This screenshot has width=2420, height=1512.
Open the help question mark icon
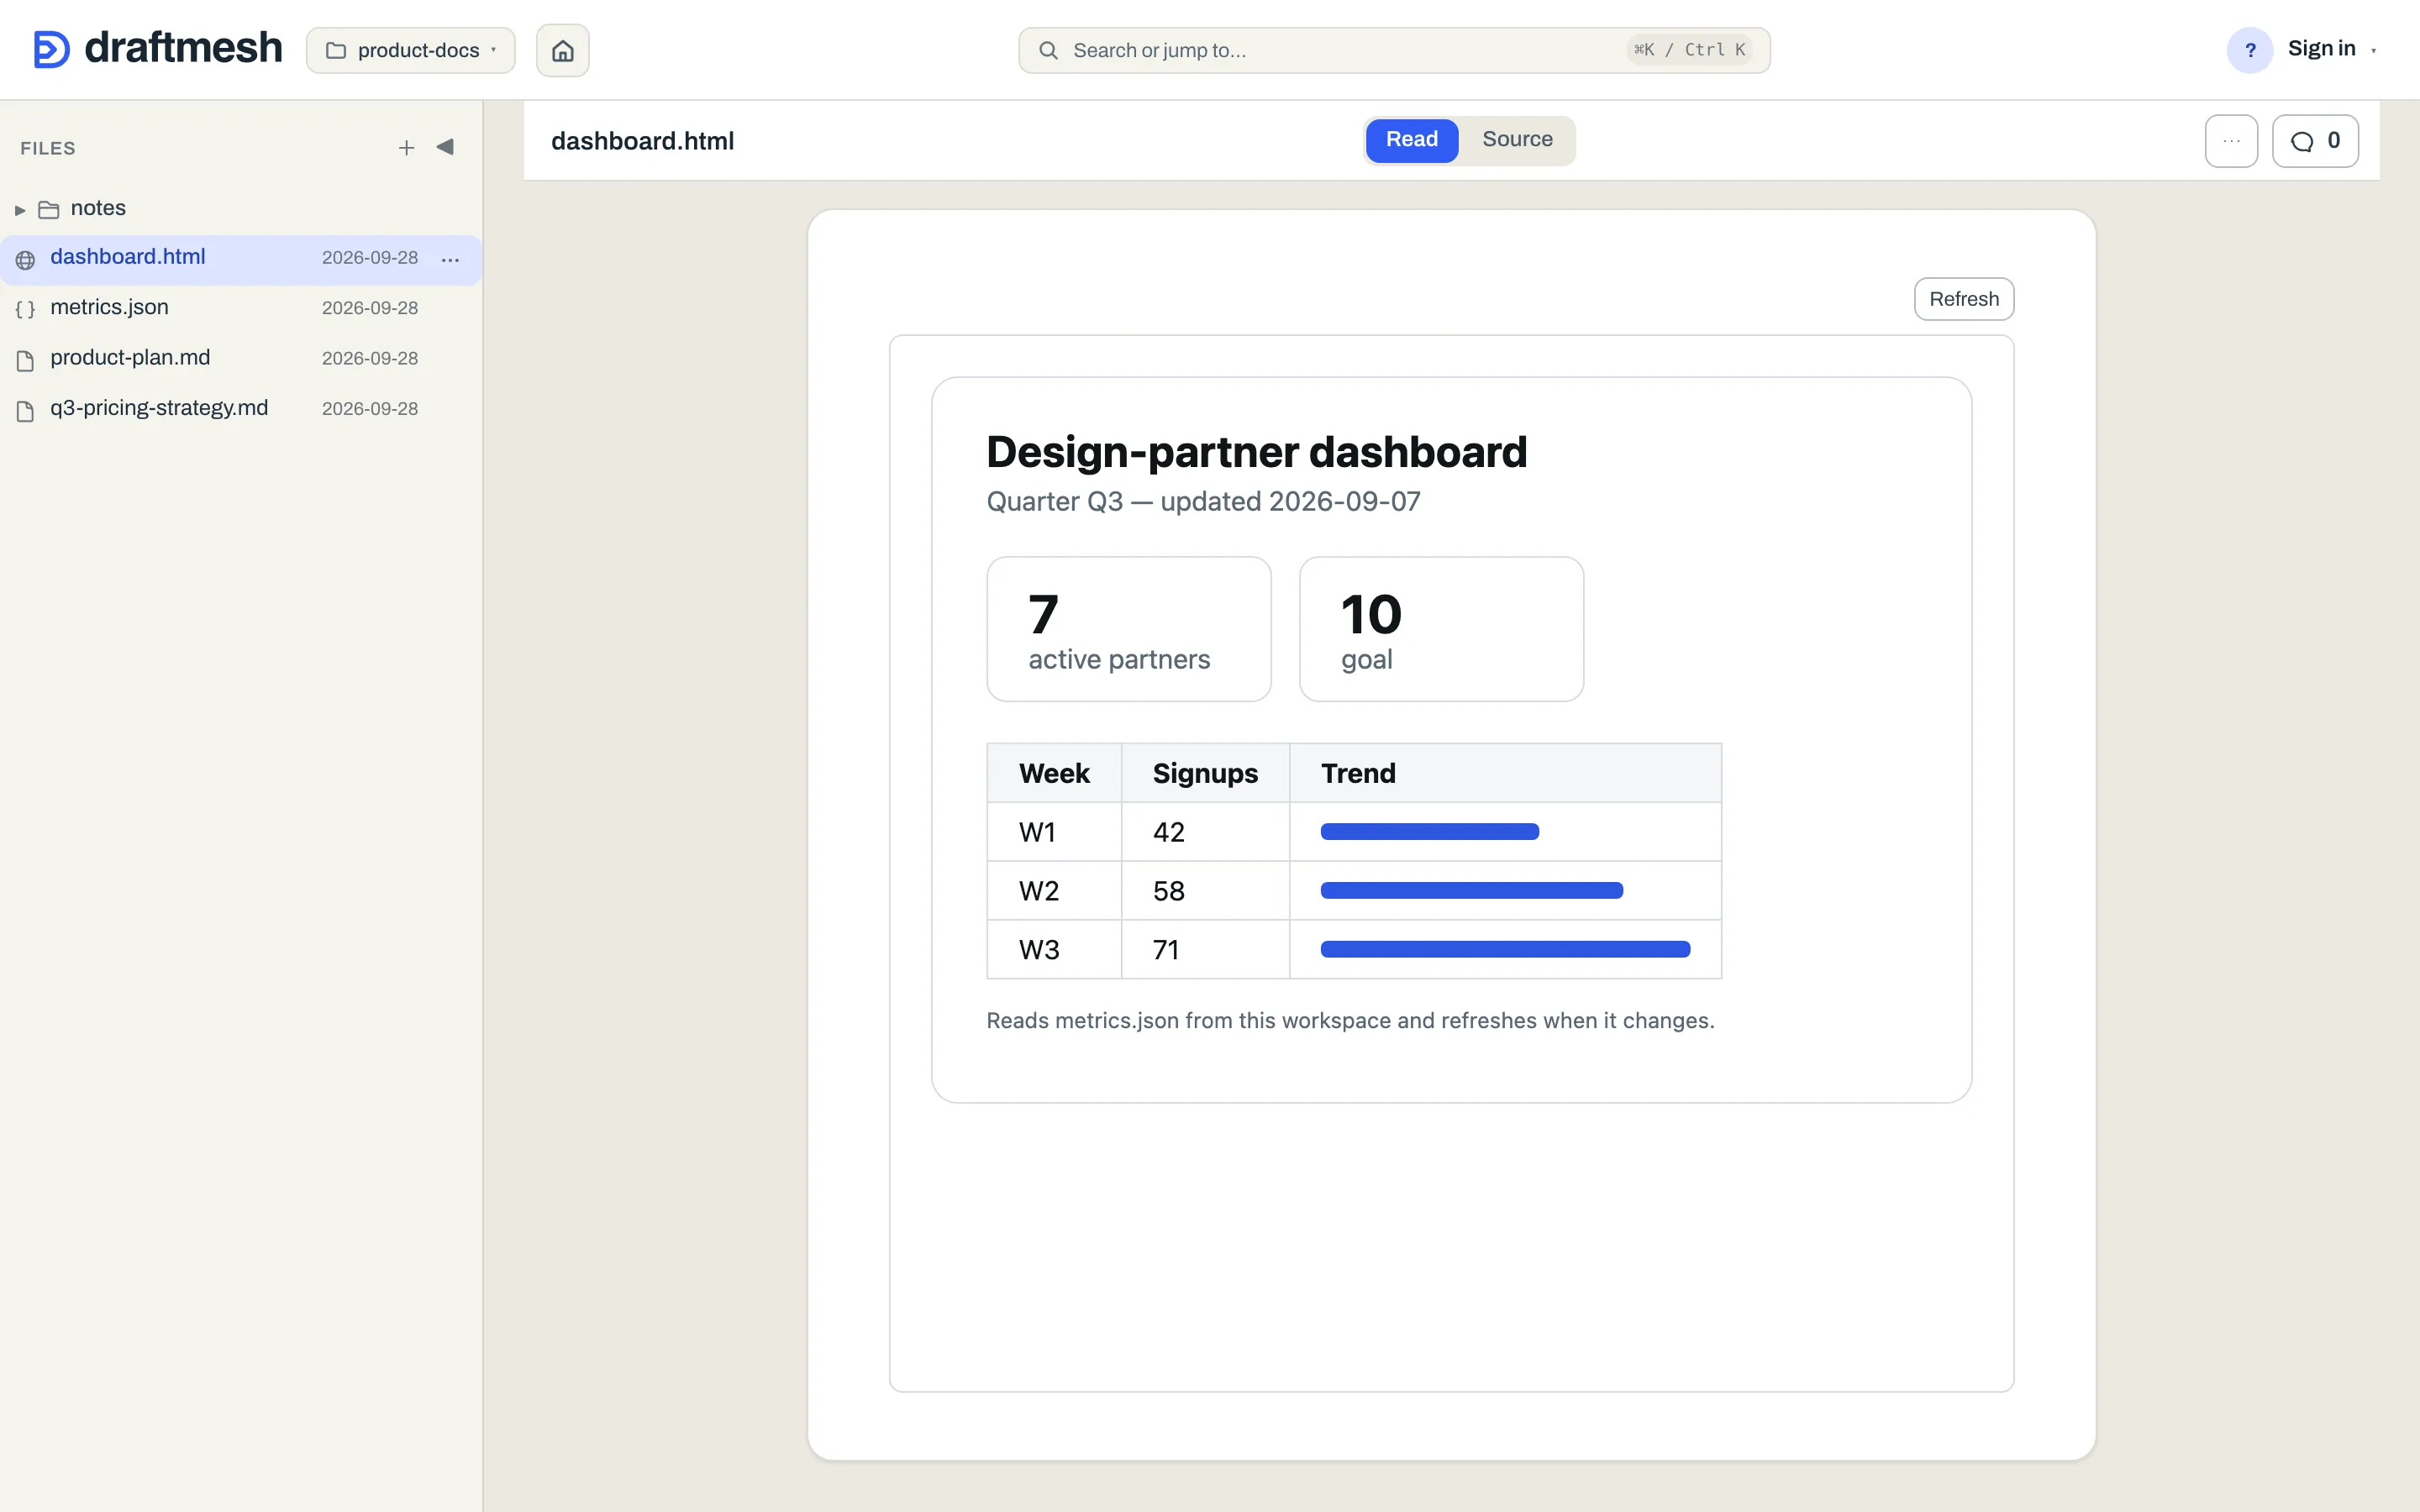2250,50
